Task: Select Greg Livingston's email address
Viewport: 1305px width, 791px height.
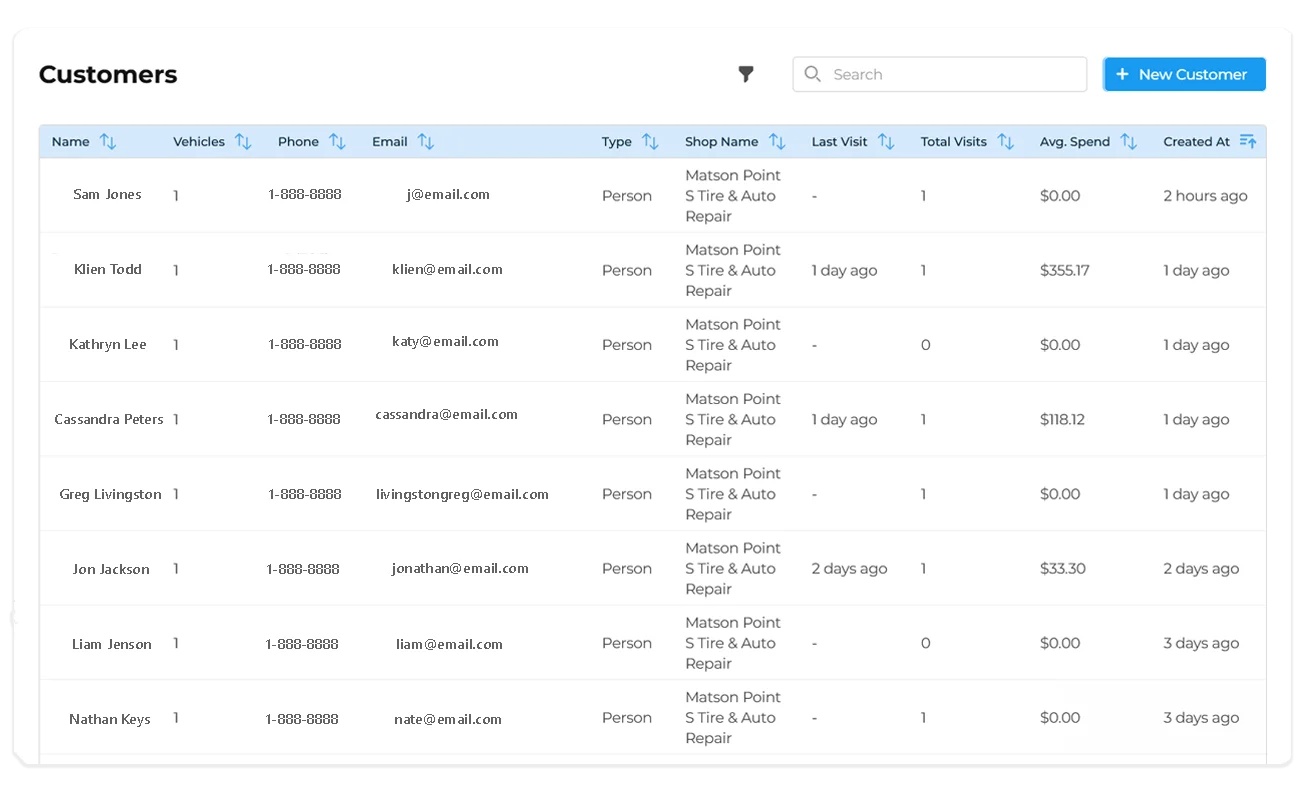Action: (462, 494)
